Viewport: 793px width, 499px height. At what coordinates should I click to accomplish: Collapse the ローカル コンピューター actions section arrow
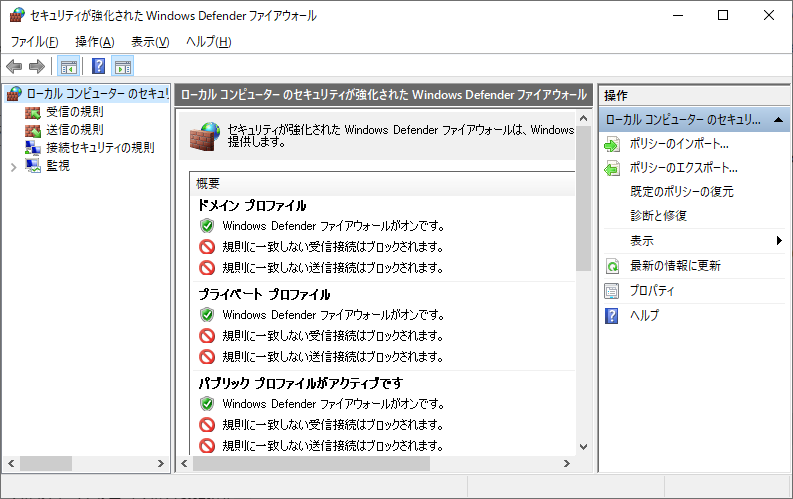[778, 120]
